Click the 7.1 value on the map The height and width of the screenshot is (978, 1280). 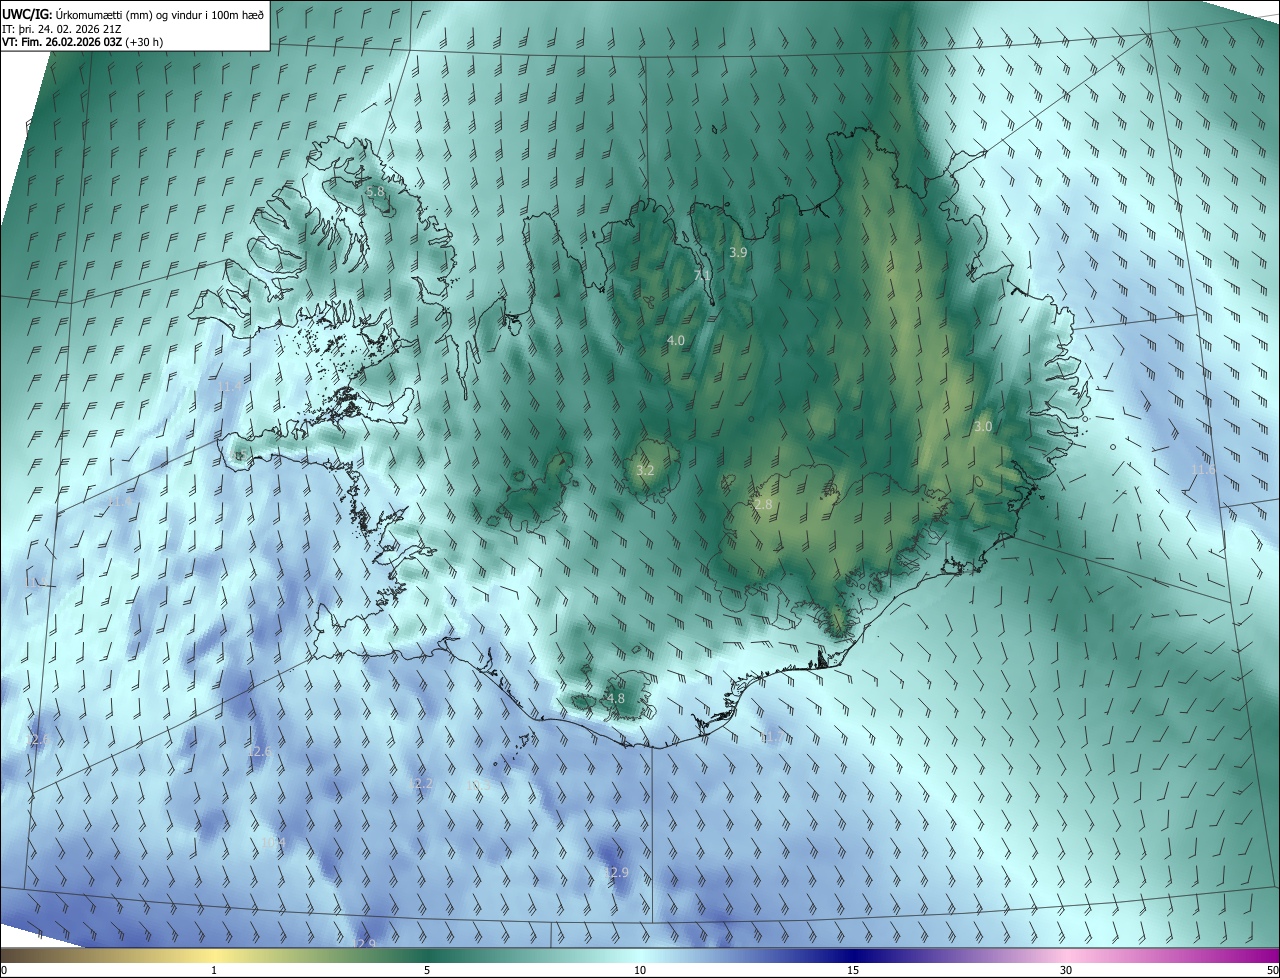point(702,274)
